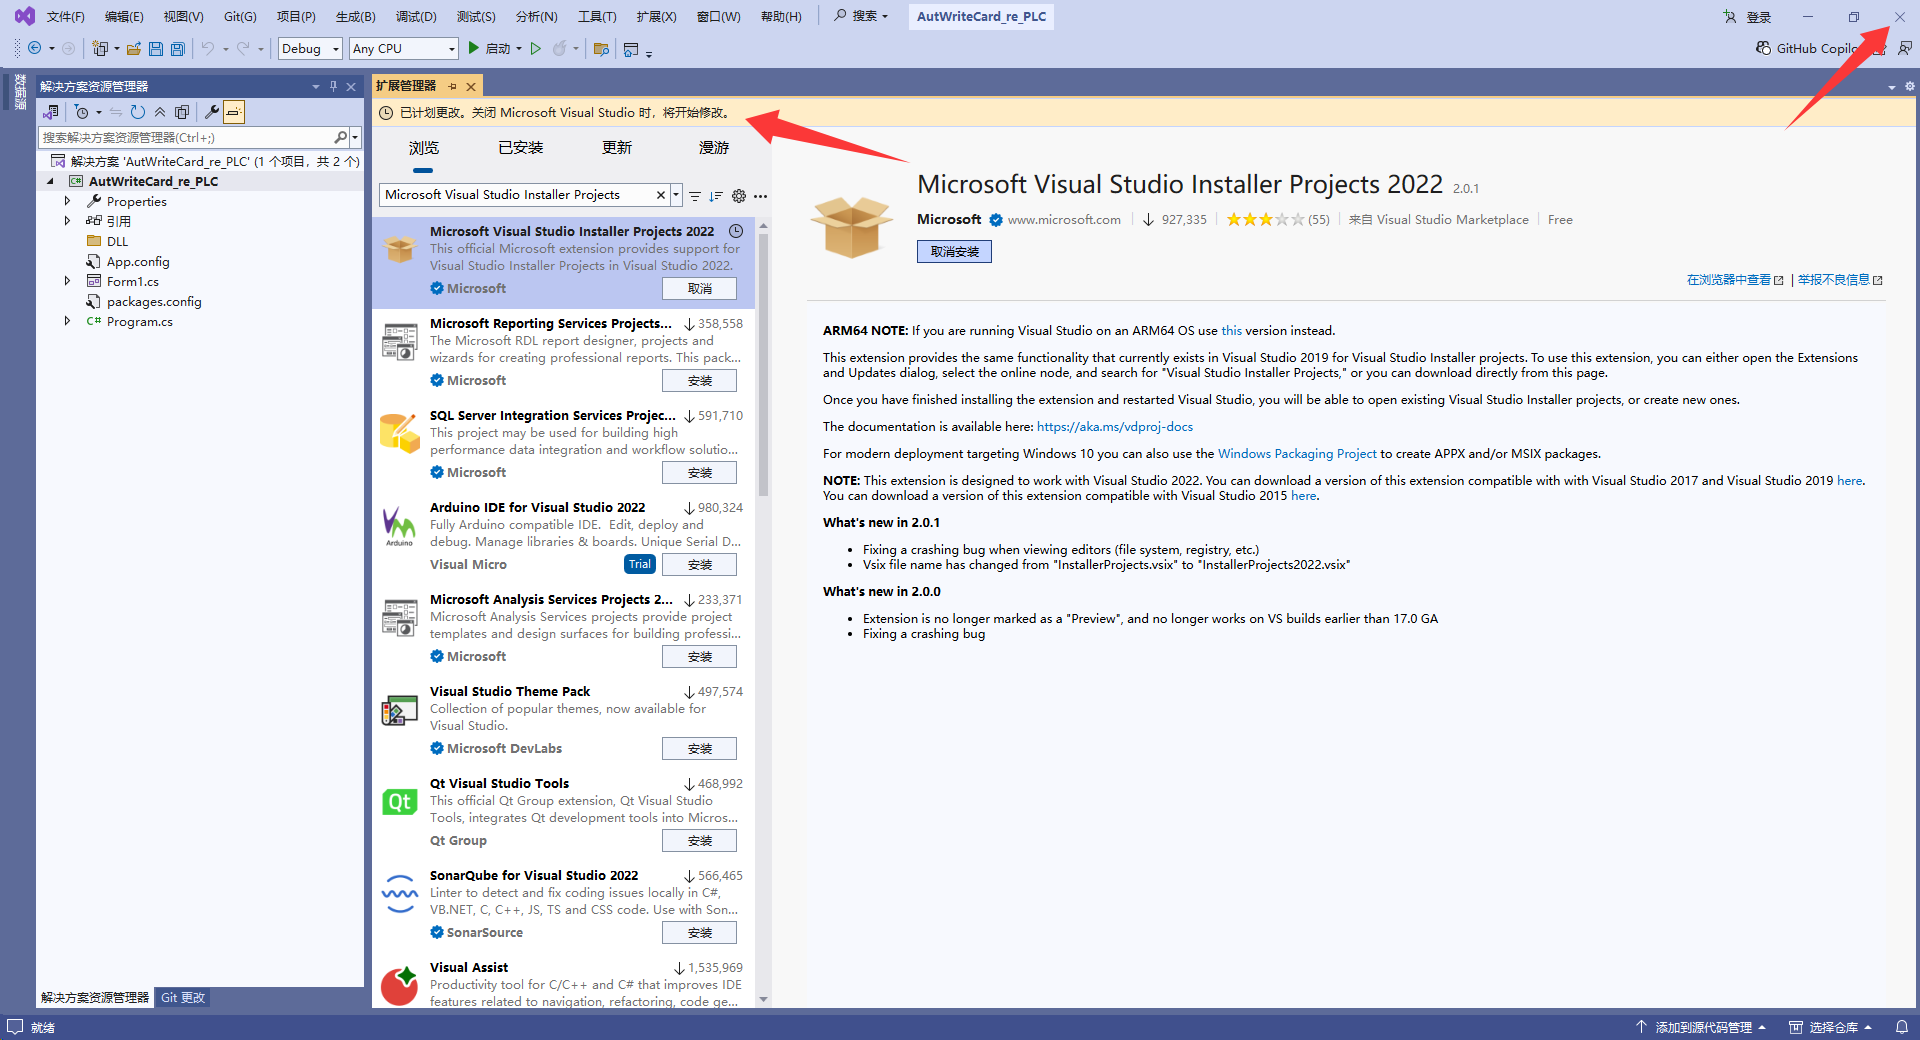Expand the references (引用) tree node
Screen dimensions: 1920x1040
pos(67,221)
